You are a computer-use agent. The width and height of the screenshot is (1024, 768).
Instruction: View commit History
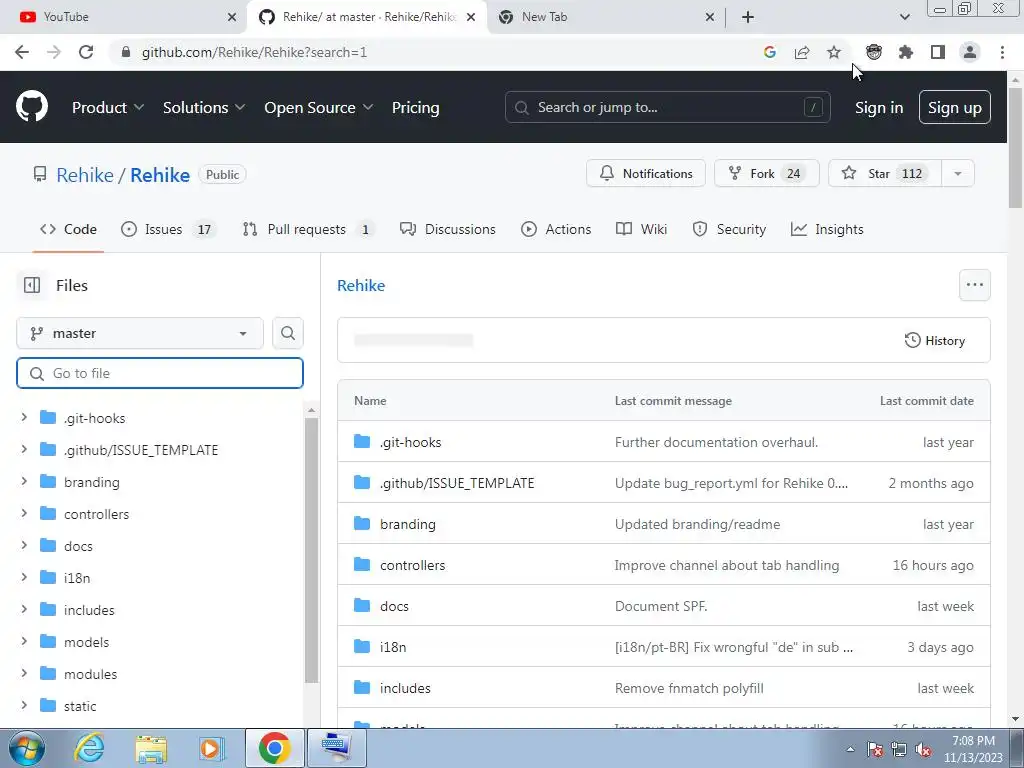[x=935, y=340]
